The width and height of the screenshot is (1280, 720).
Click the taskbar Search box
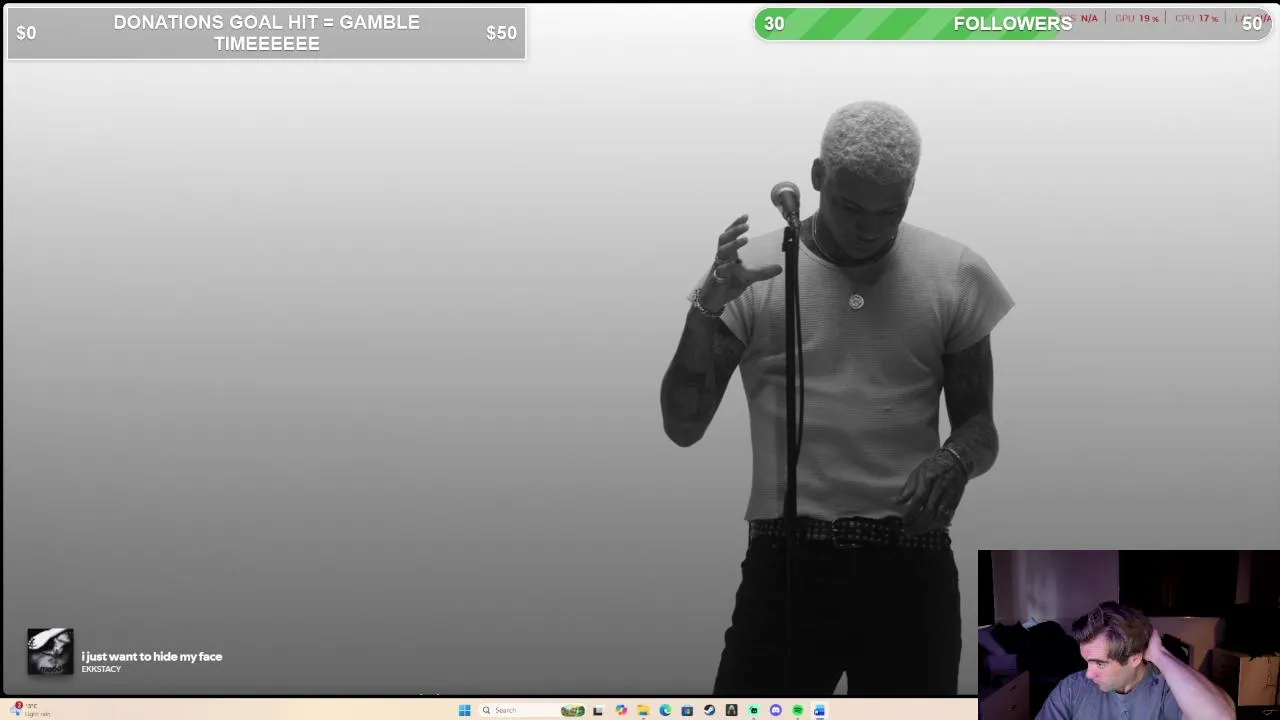[x=532, y=710]
